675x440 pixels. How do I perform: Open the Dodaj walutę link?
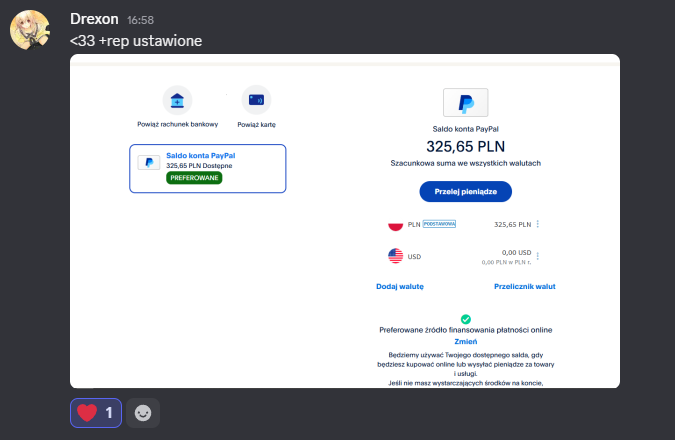[x=400, y=287]
